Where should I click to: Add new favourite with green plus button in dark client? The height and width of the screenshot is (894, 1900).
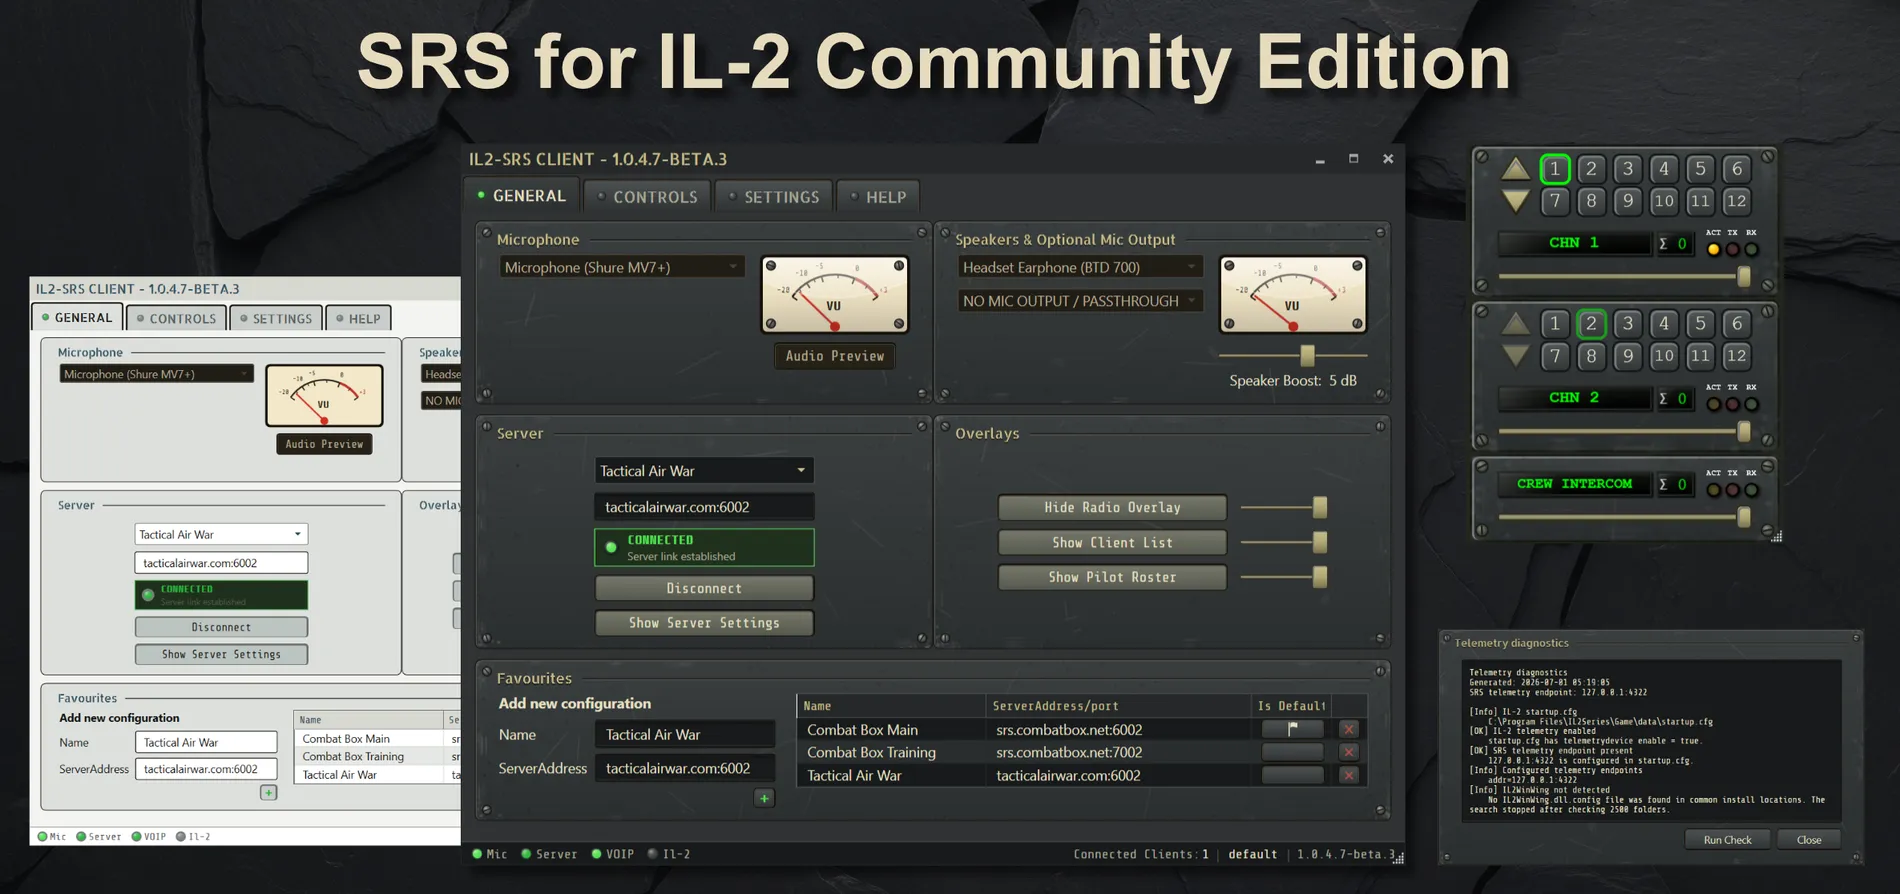764,798
